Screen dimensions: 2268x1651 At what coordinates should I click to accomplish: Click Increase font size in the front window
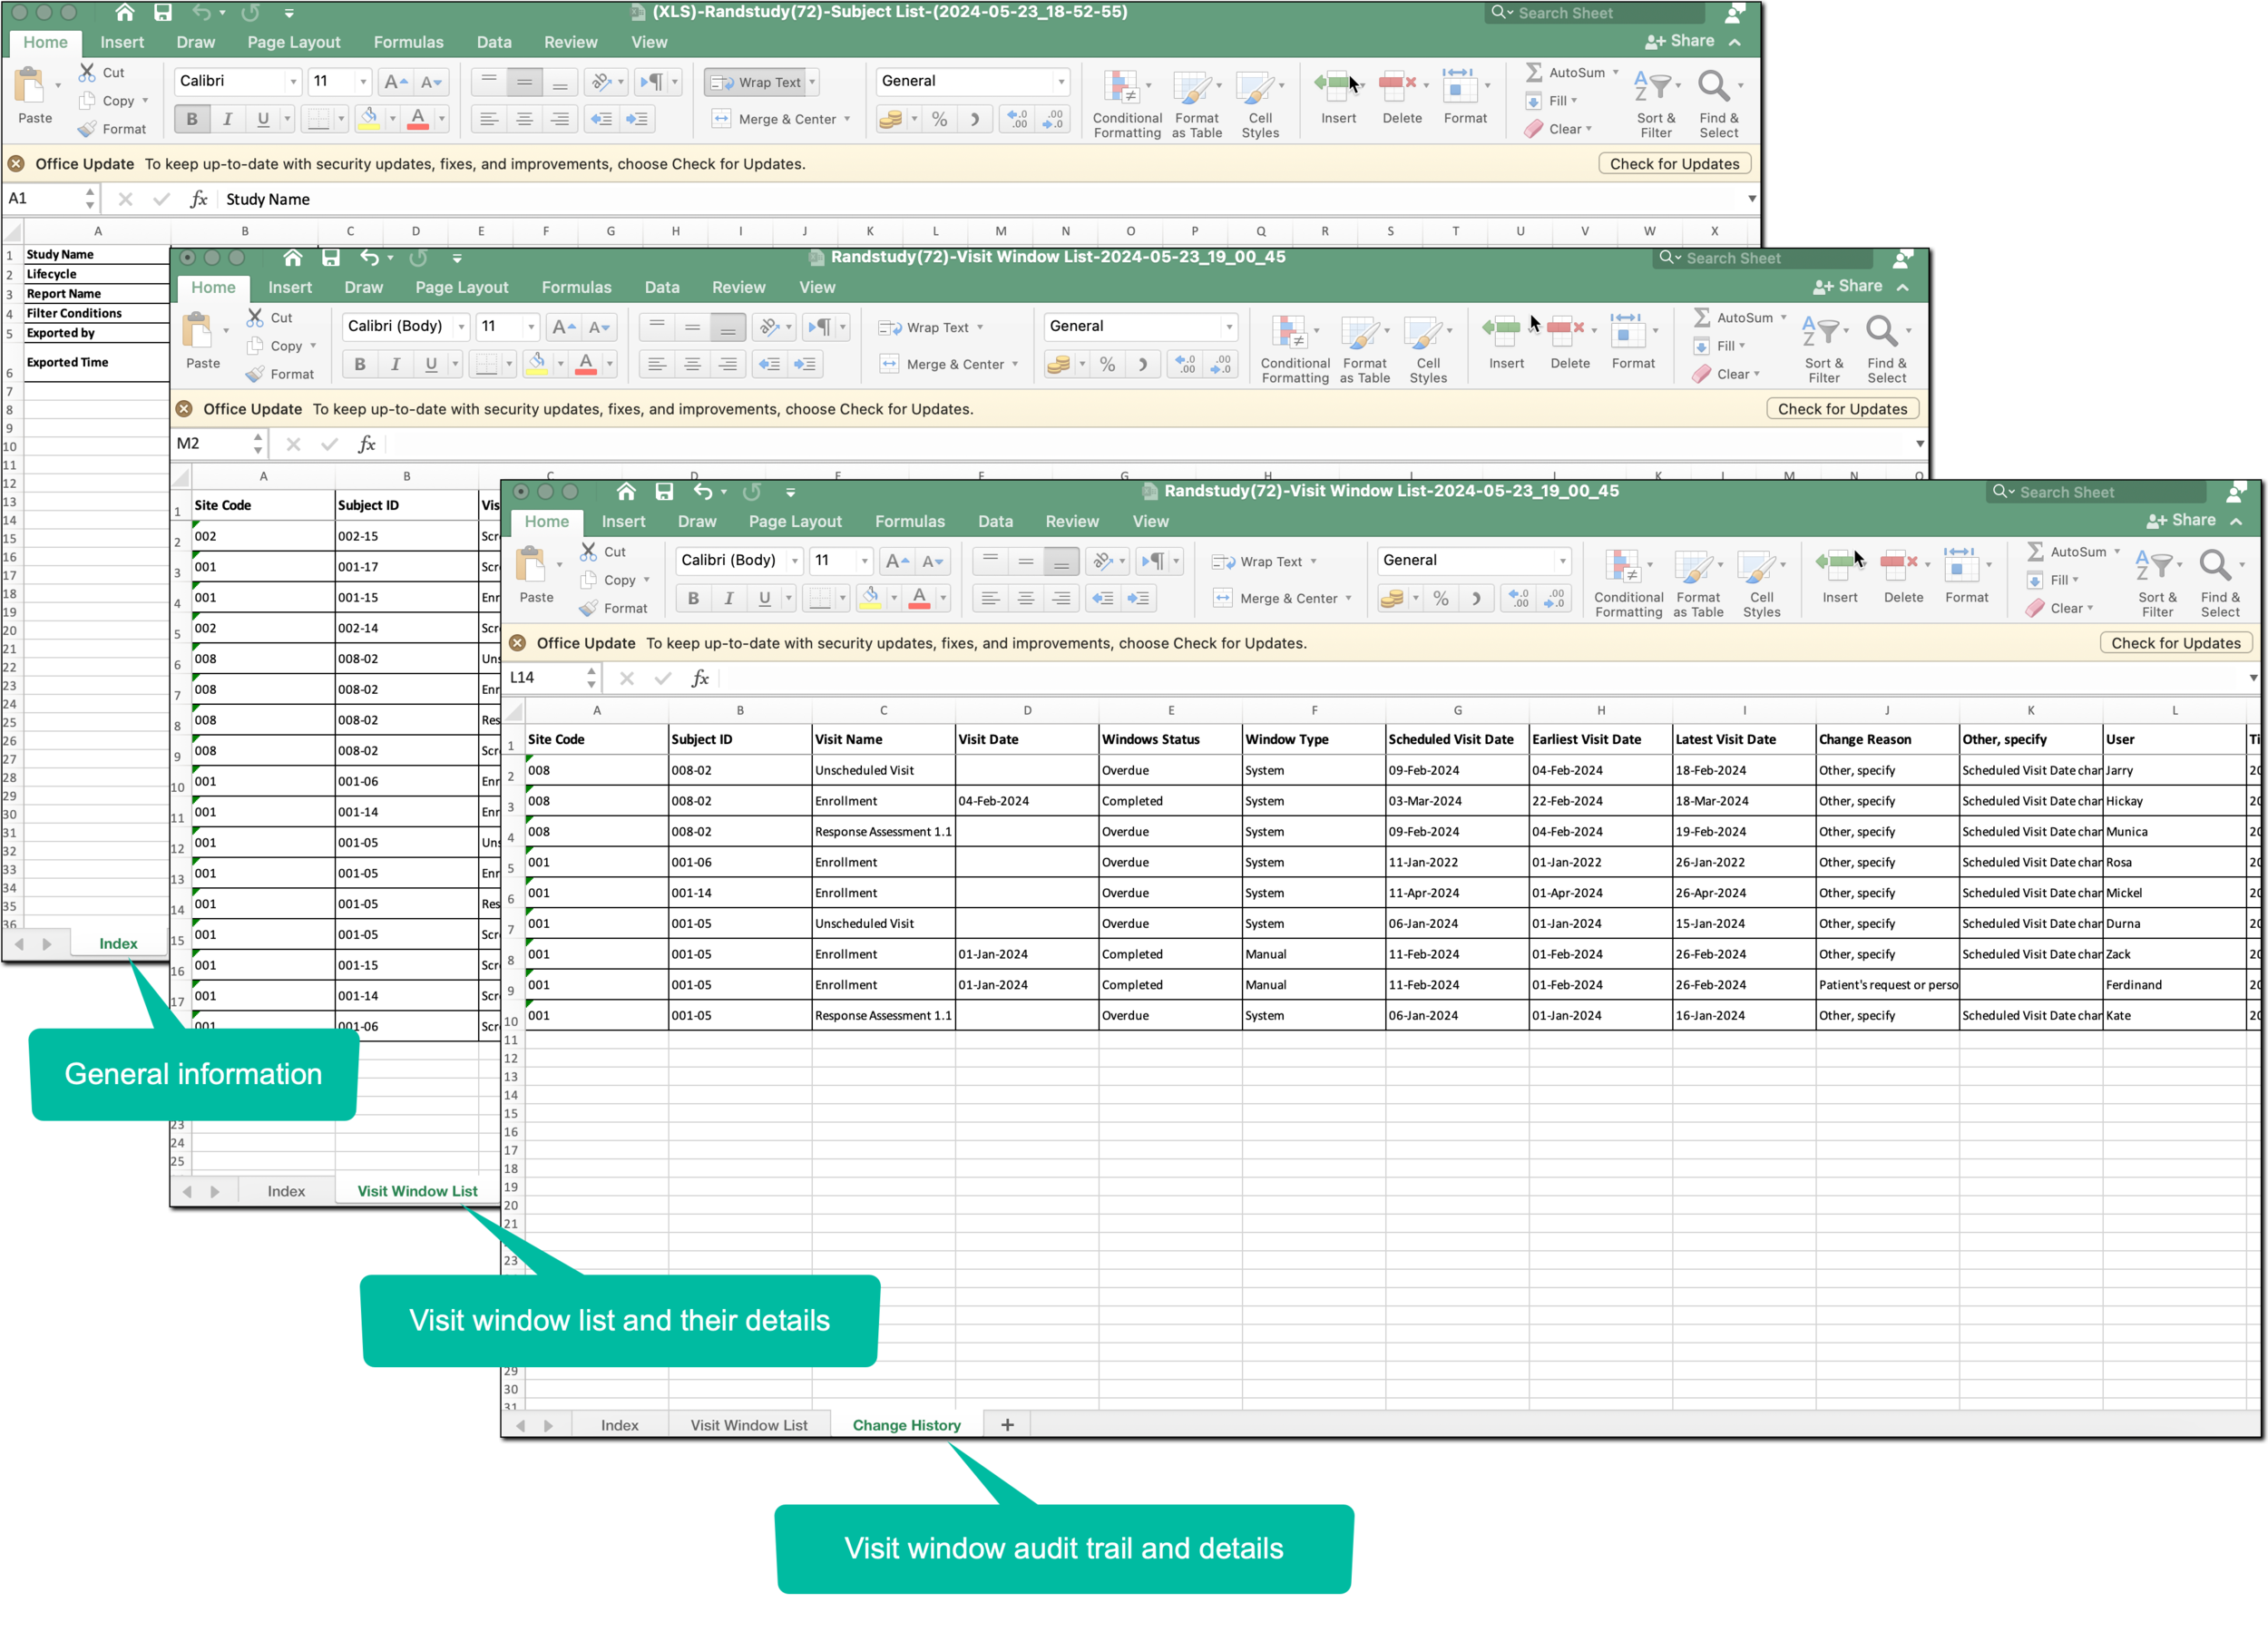click(897, 561)
